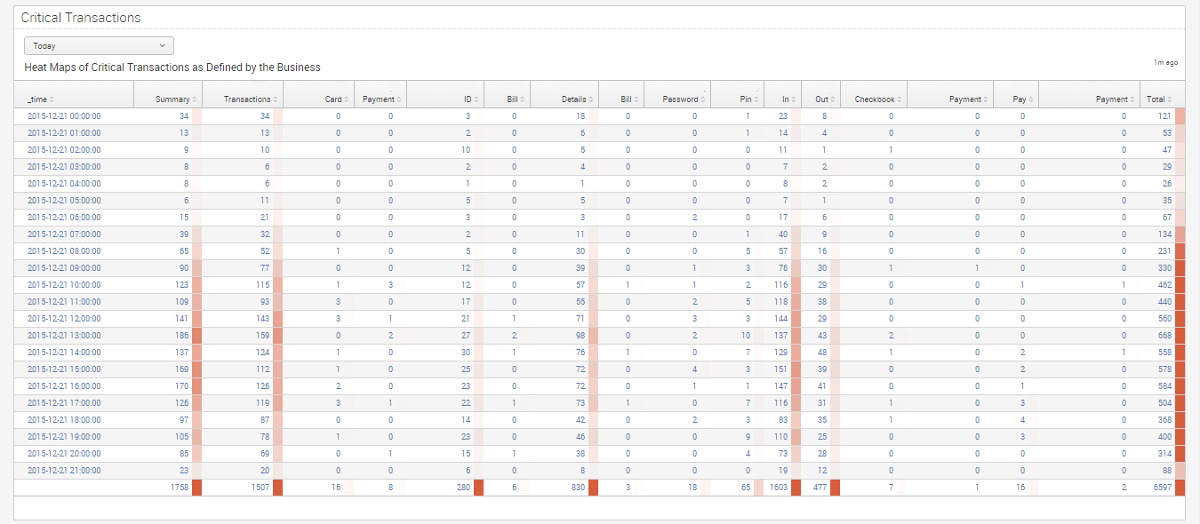
Task: Select the Out column header
Action: coord(820,100)
